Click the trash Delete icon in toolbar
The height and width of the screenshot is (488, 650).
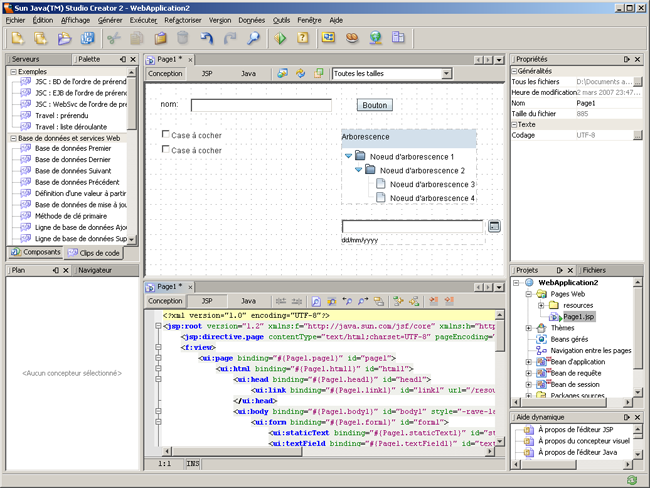(x=182, y=39)
